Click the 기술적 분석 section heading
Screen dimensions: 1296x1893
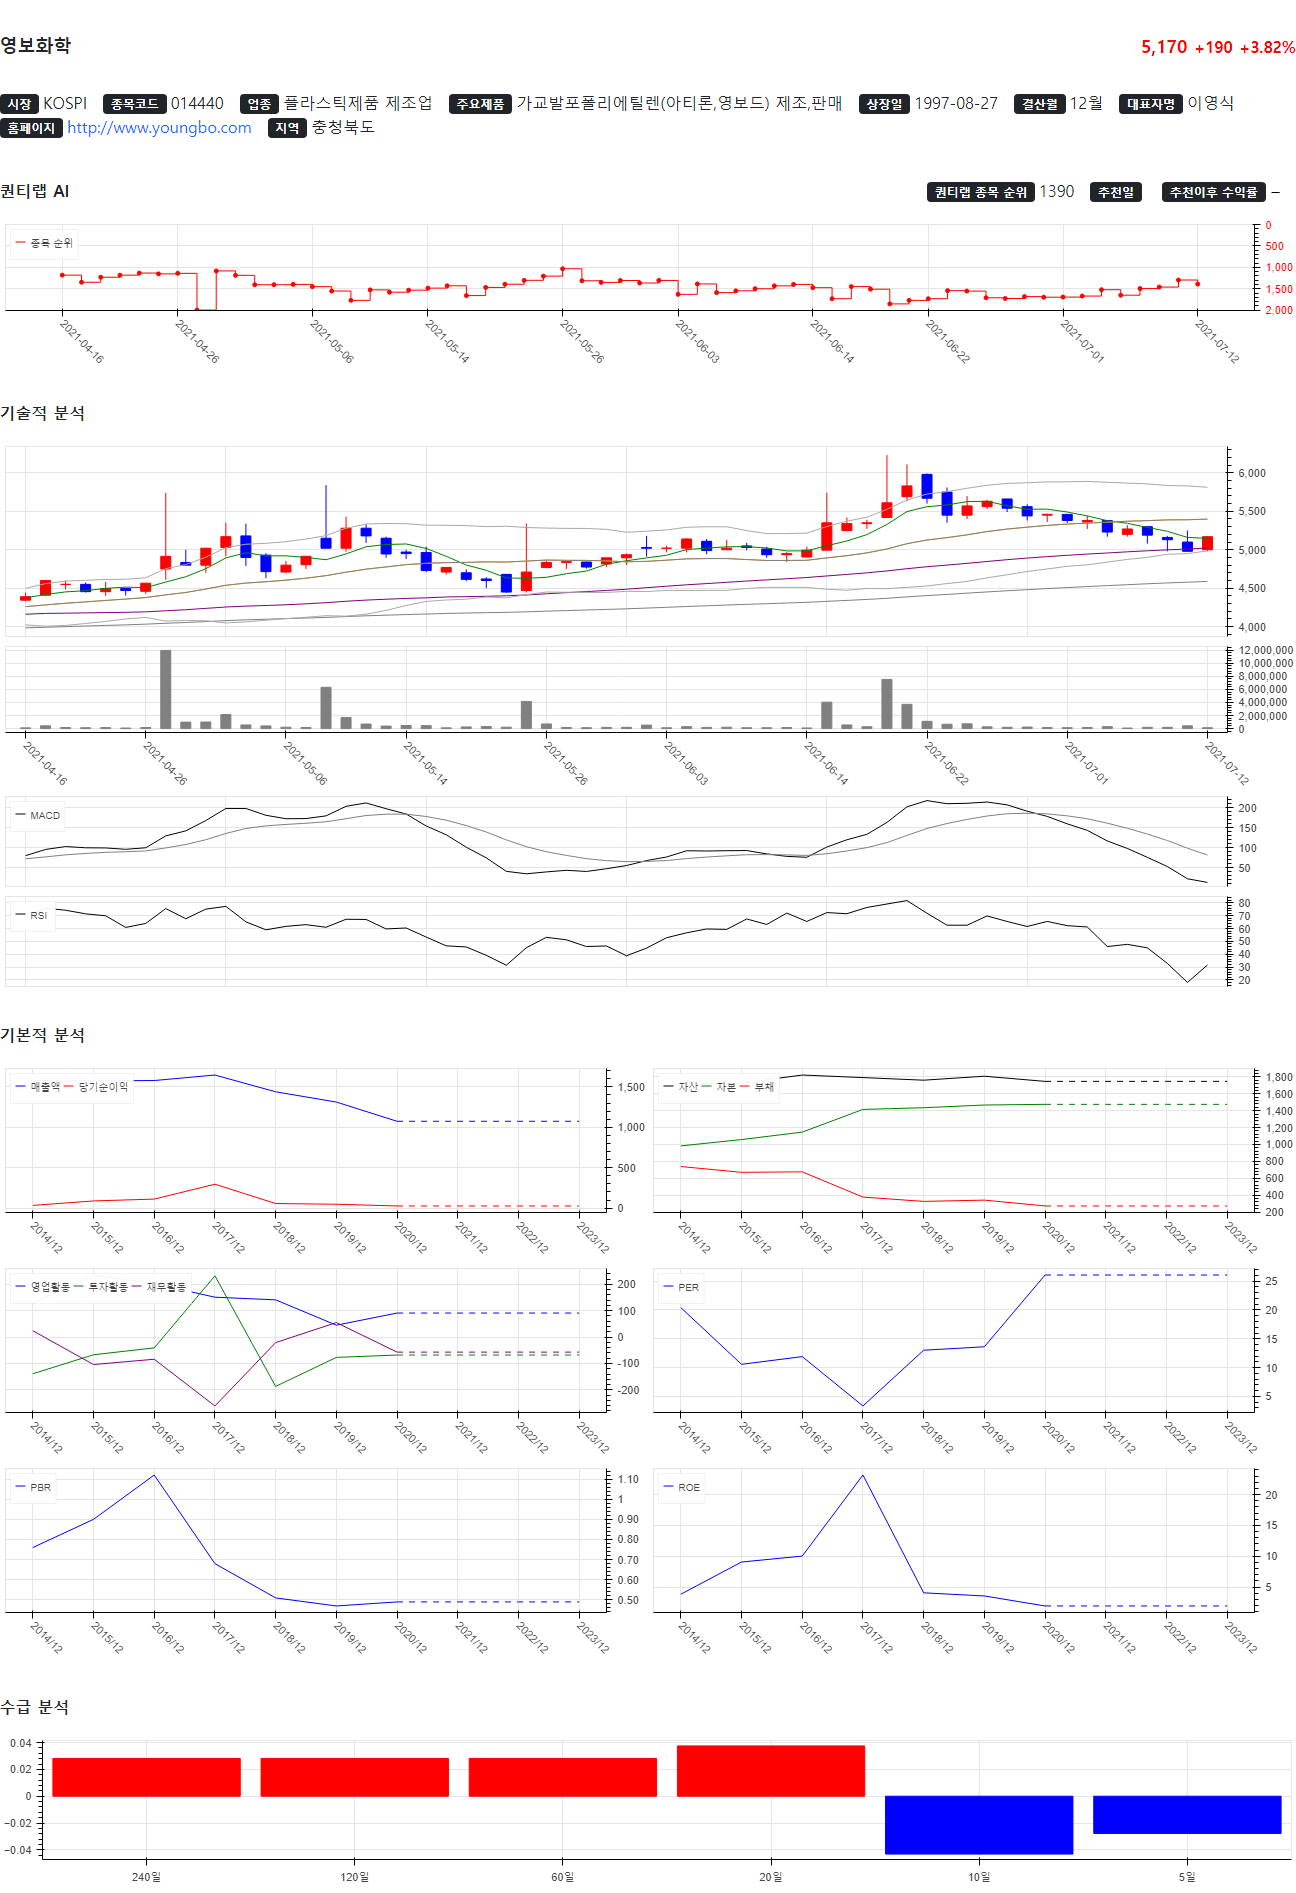tap(43, 413)
